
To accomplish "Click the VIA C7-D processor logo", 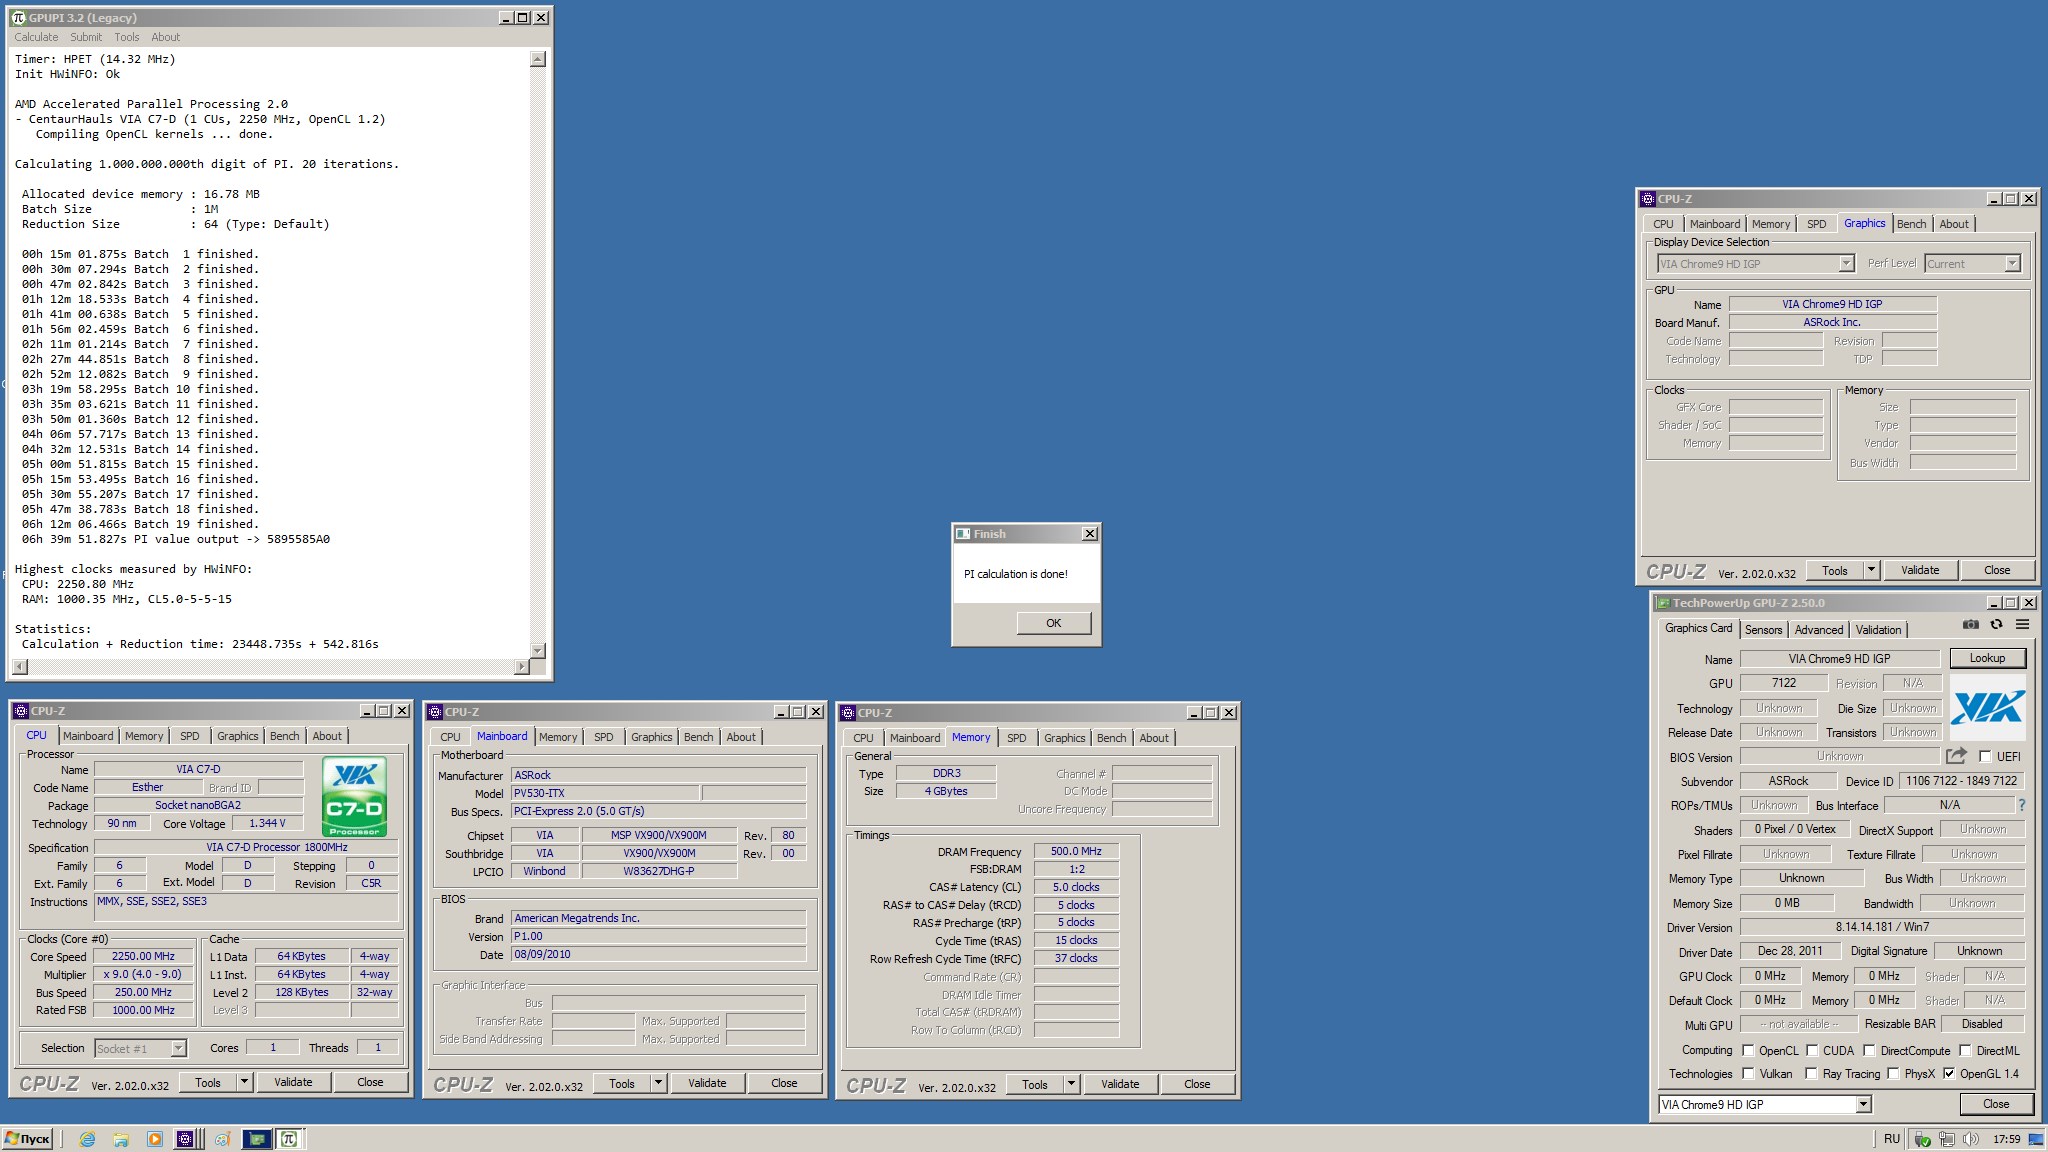I will tap(354, 797).
